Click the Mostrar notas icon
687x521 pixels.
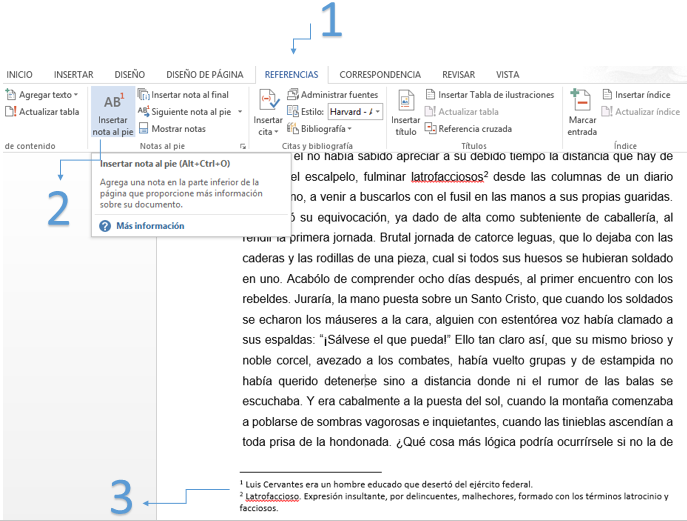coord(144,129)
